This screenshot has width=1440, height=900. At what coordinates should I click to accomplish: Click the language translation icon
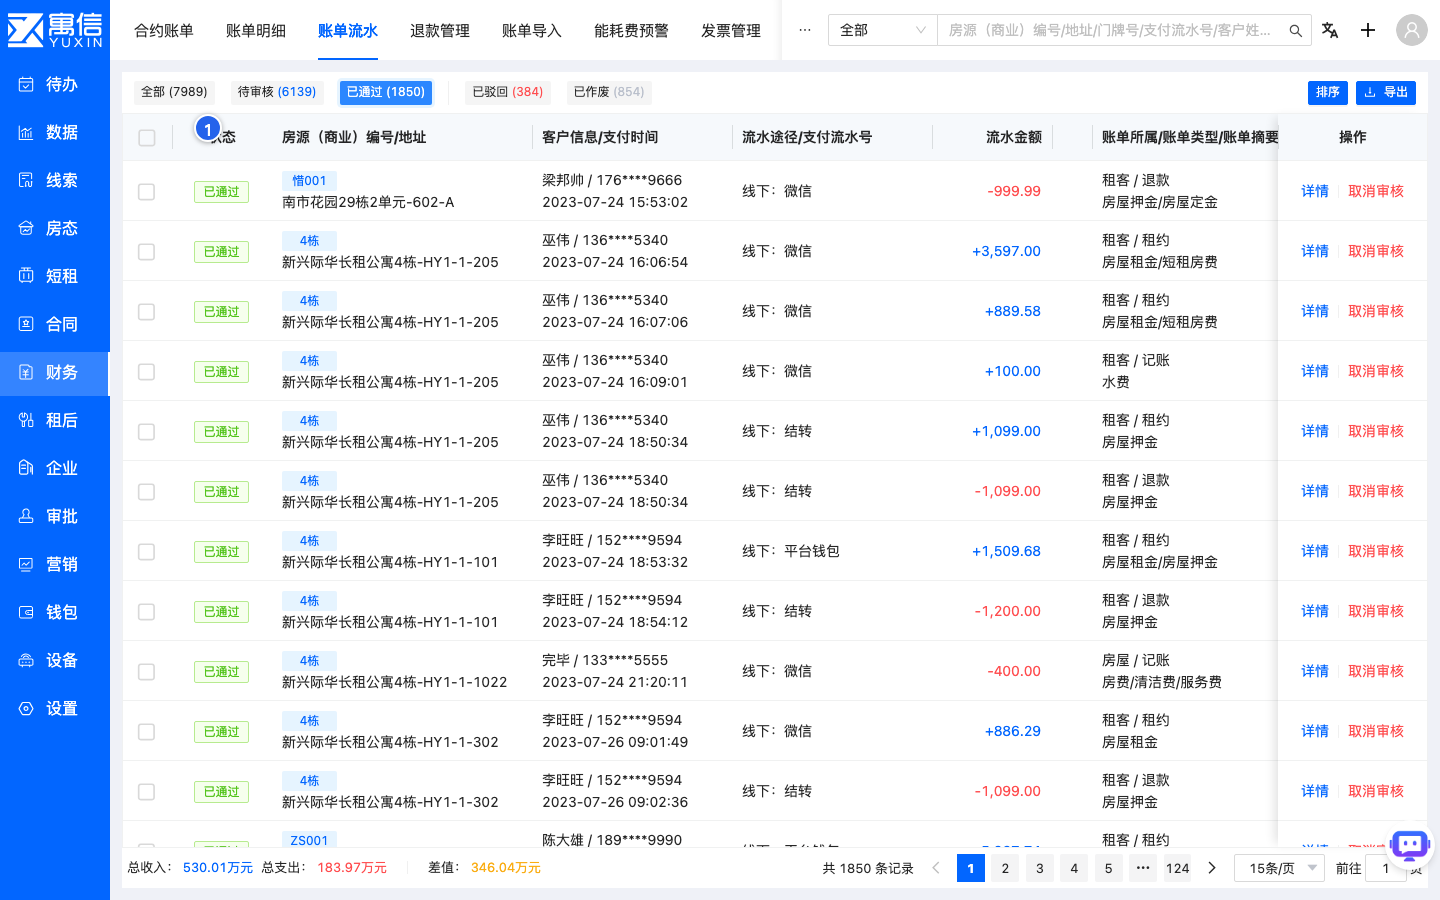(x=1330, y=30)
